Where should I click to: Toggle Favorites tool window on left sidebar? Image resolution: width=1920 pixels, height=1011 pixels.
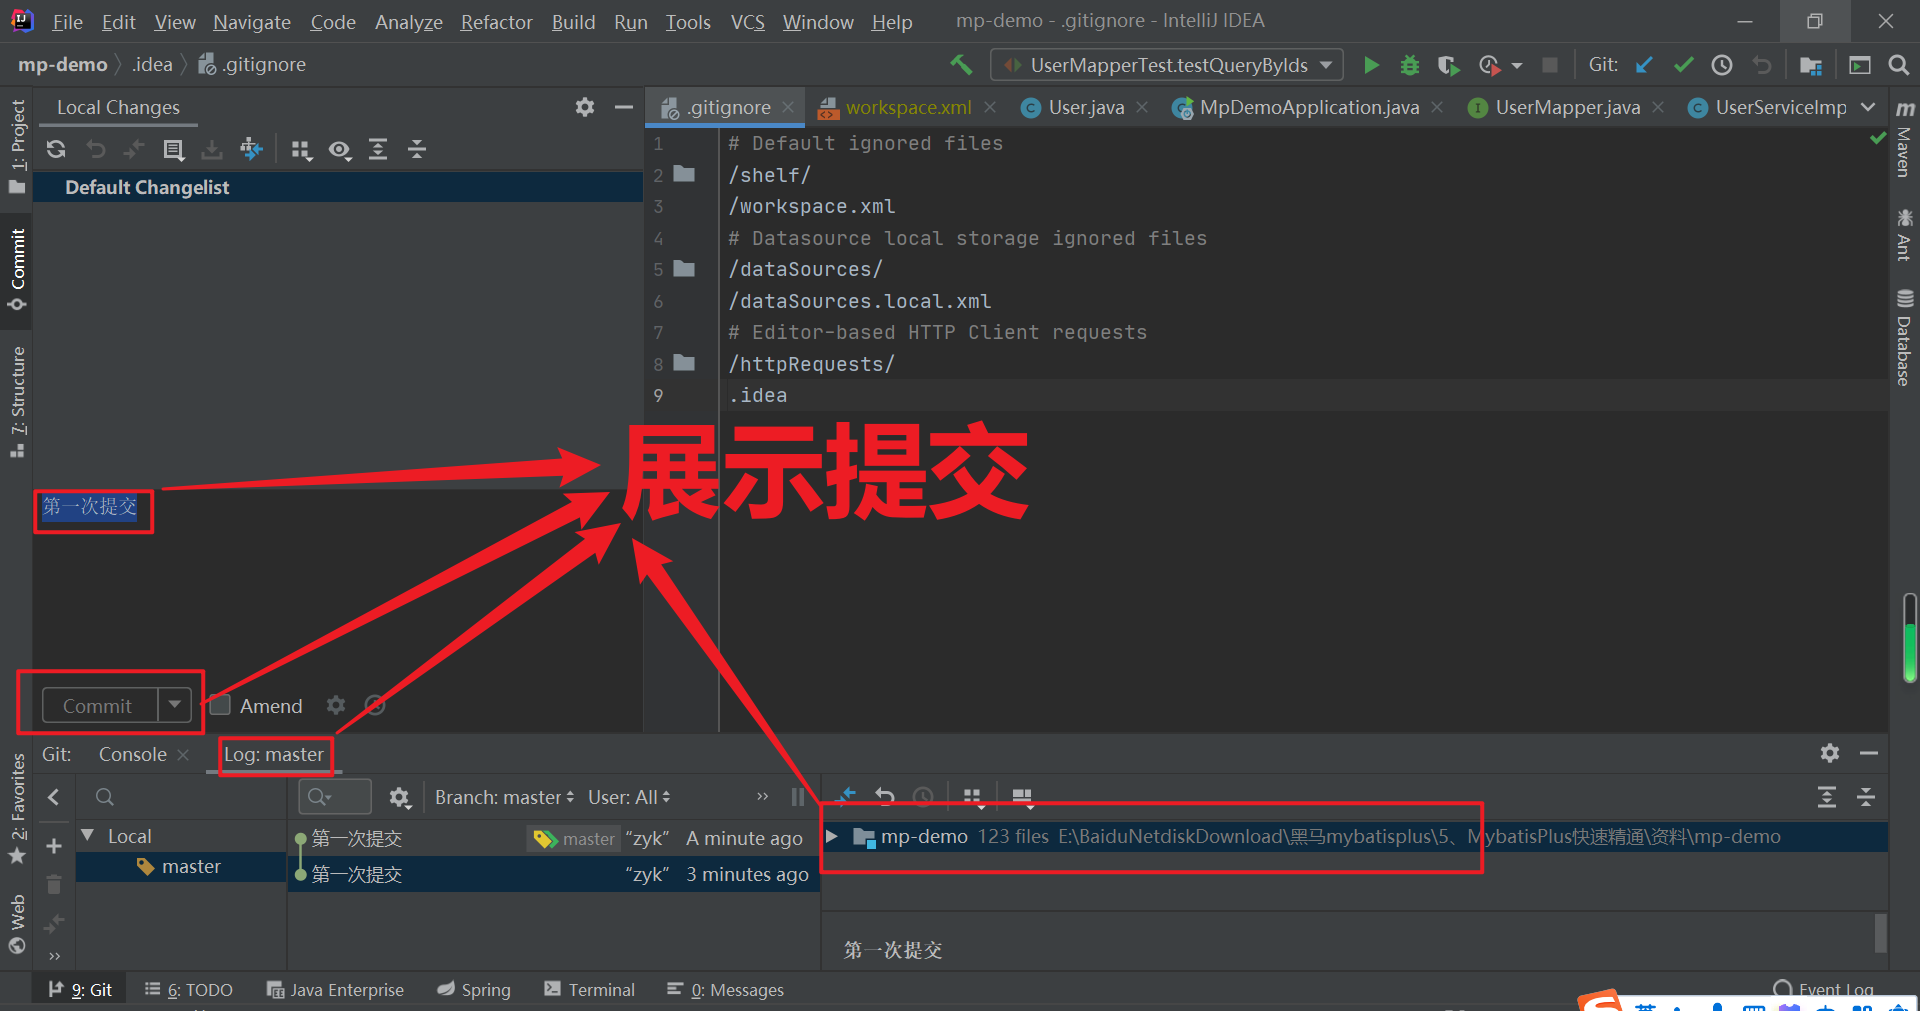click(x=17, y=808)
